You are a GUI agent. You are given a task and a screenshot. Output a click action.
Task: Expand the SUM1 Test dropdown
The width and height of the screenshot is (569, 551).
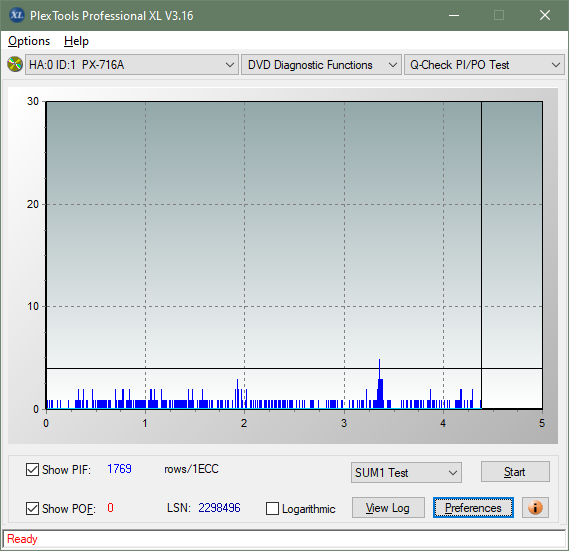coord(406,473)
